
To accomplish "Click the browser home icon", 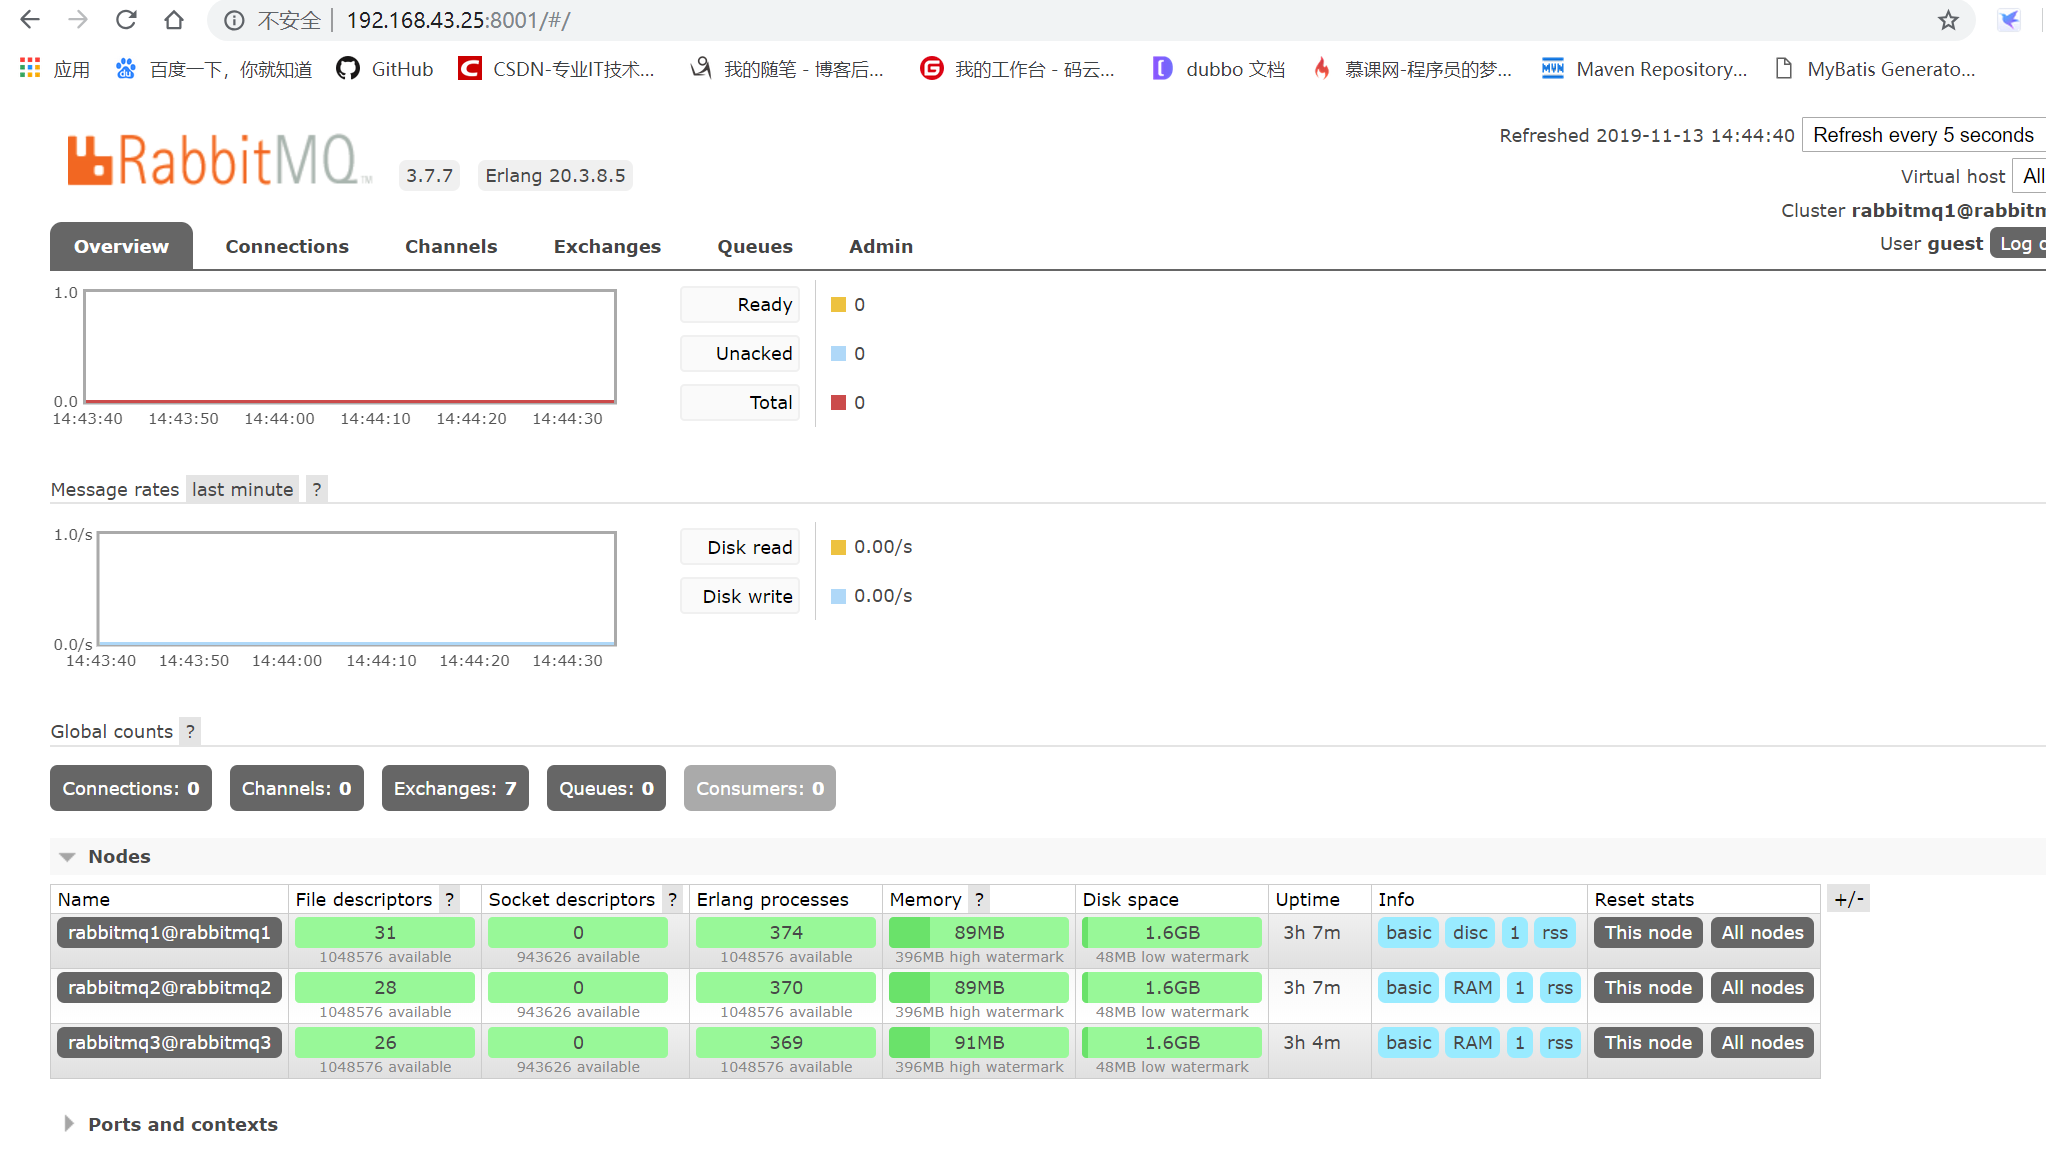I will [x=174, y=20].
